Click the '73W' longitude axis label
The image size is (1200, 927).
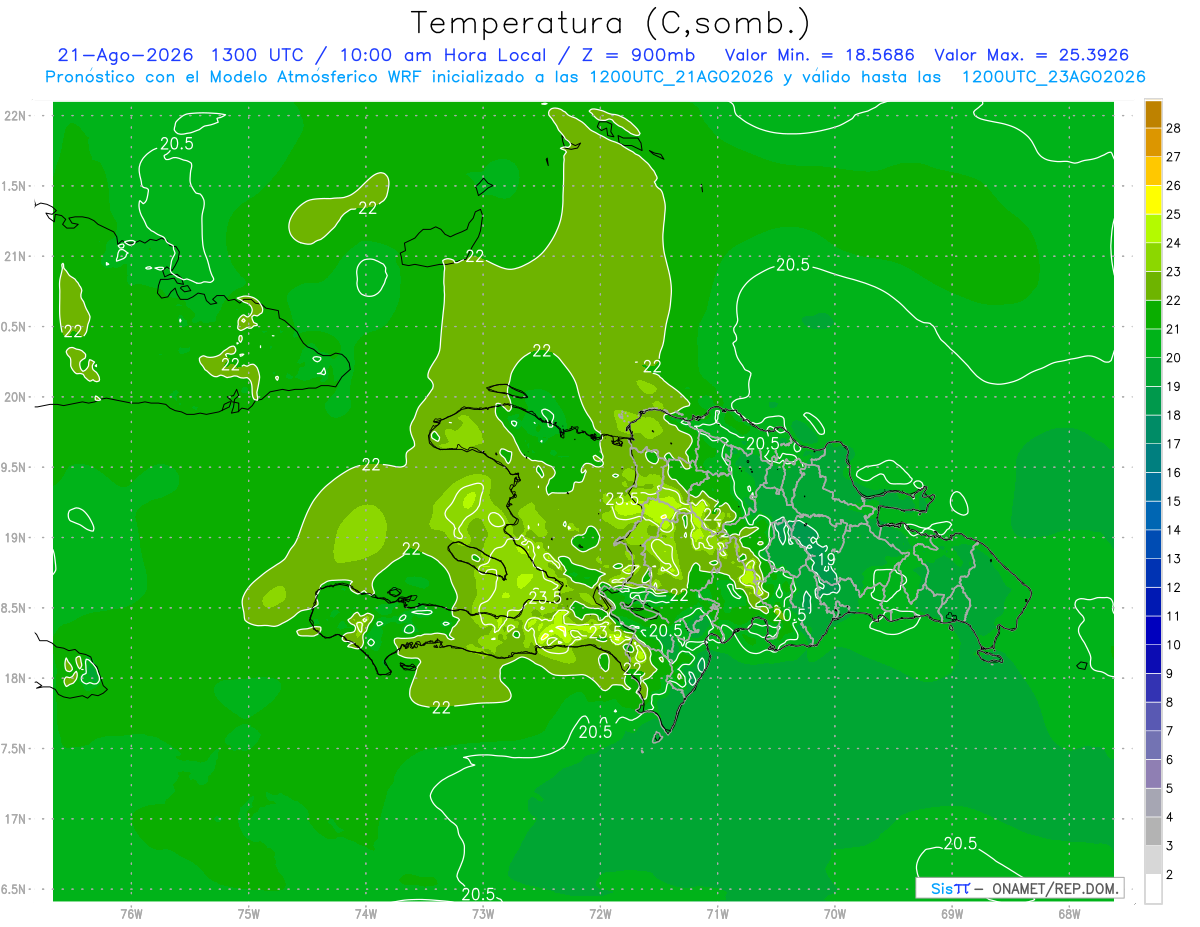(x=483, y=913)
